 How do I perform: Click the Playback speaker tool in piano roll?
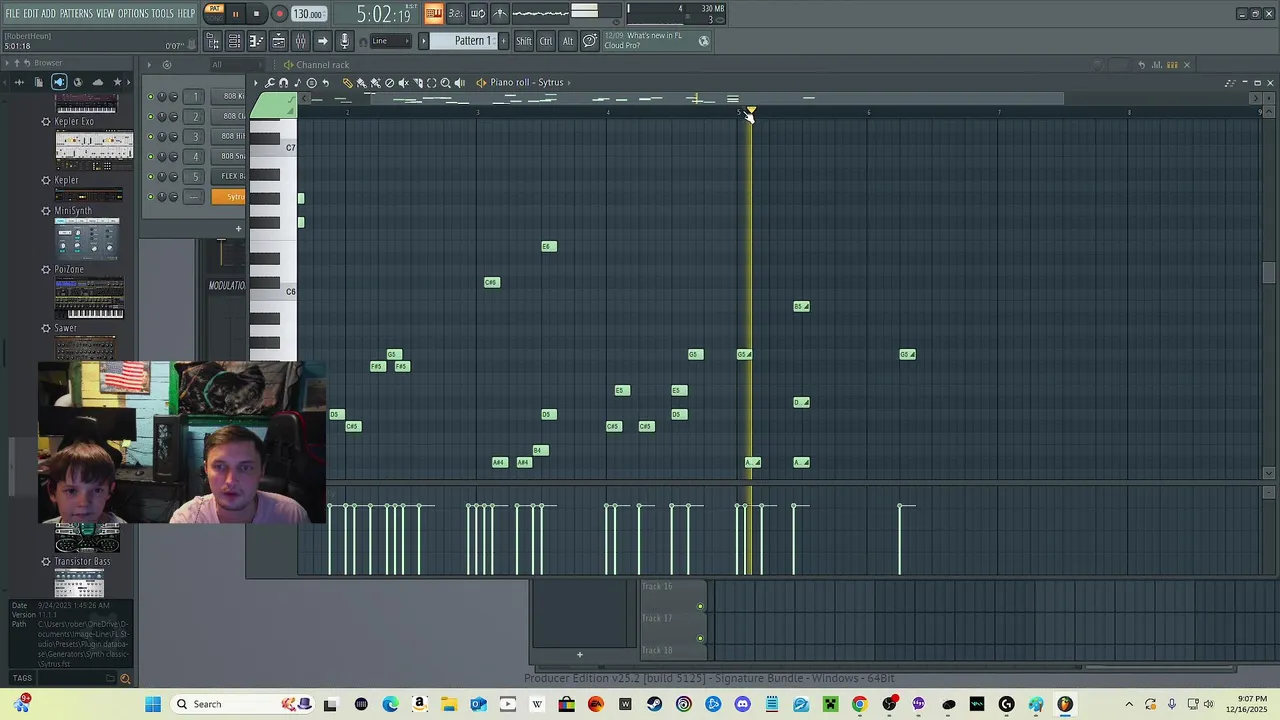tap(460, 83)
